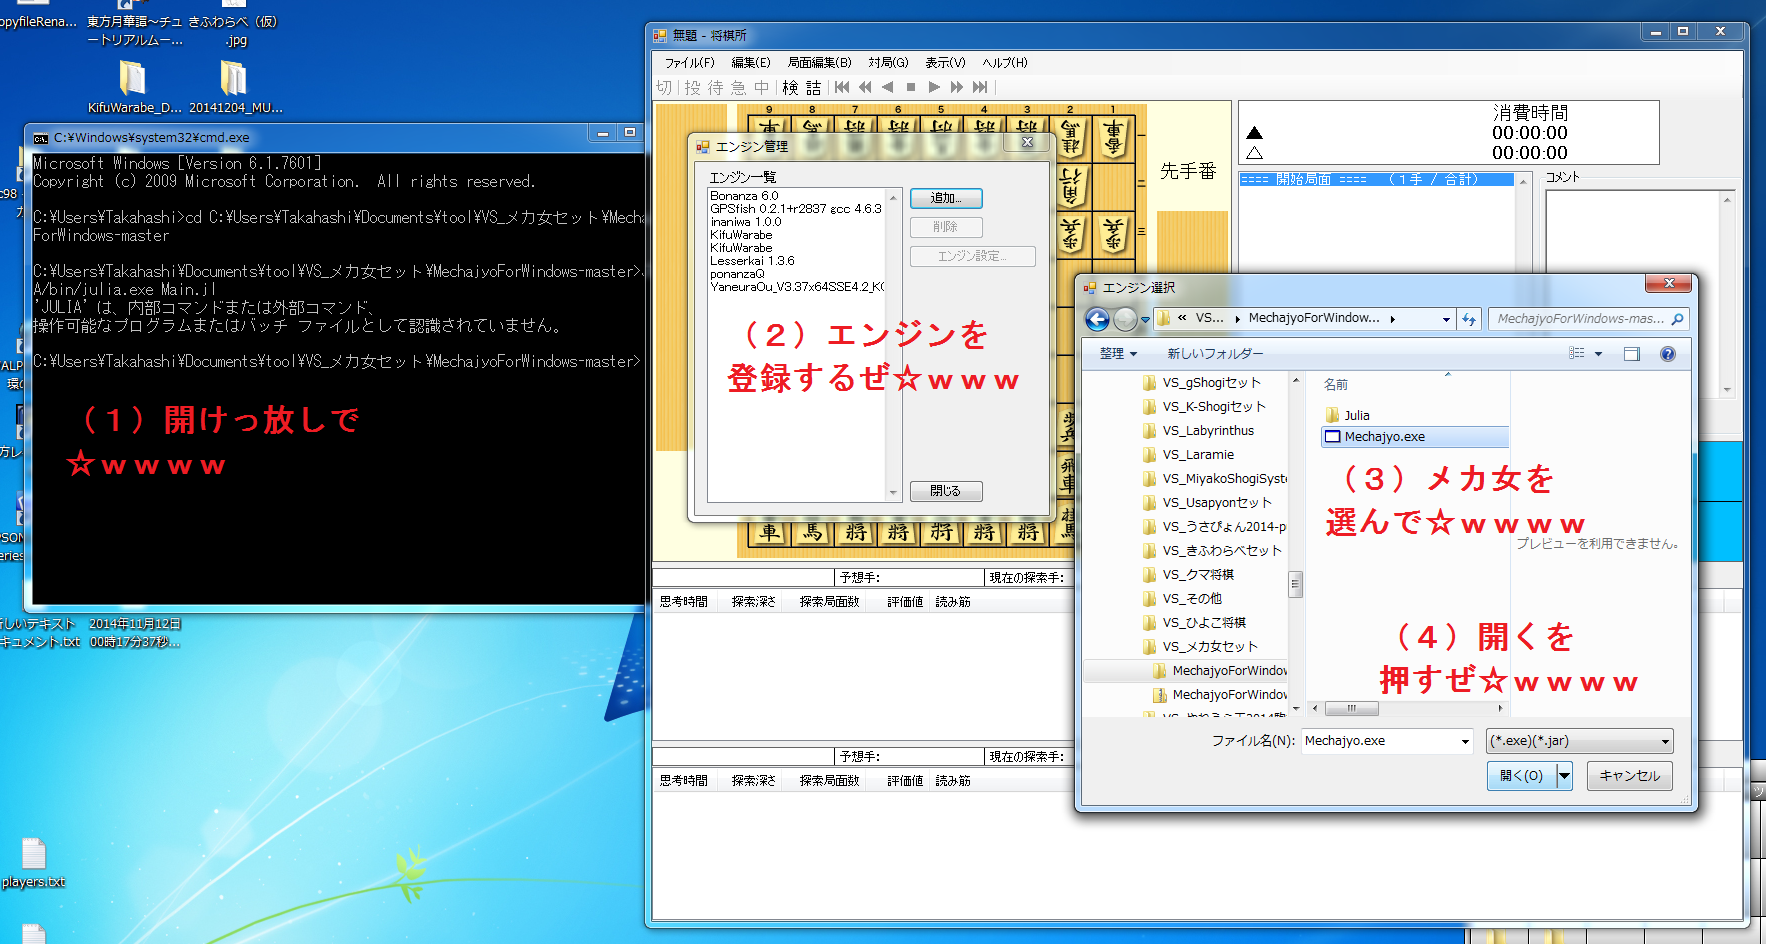Open the players.txt desktop file icon

[x=34, y=863]
